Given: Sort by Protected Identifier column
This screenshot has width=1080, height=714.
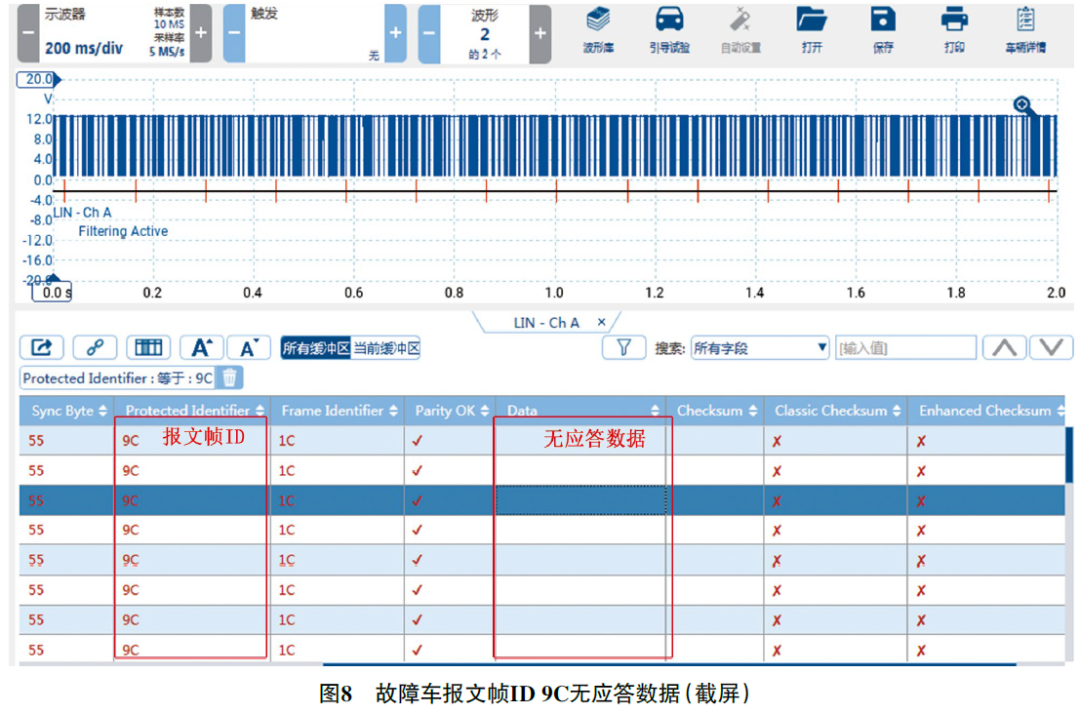Looking at the screenshot, I should click(260, 411).
